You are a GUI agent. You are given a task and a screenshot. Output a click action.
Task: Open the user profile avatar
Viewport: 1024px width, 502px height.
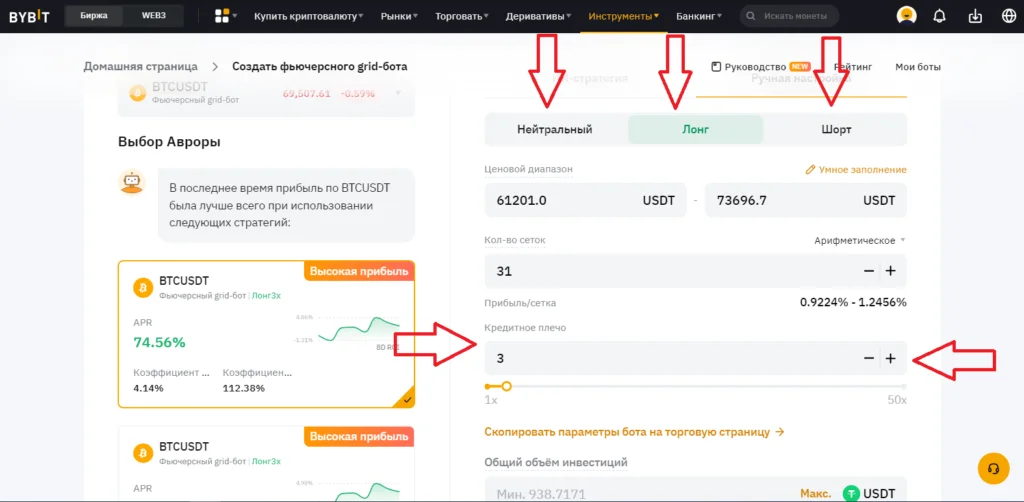coord(906,16)
